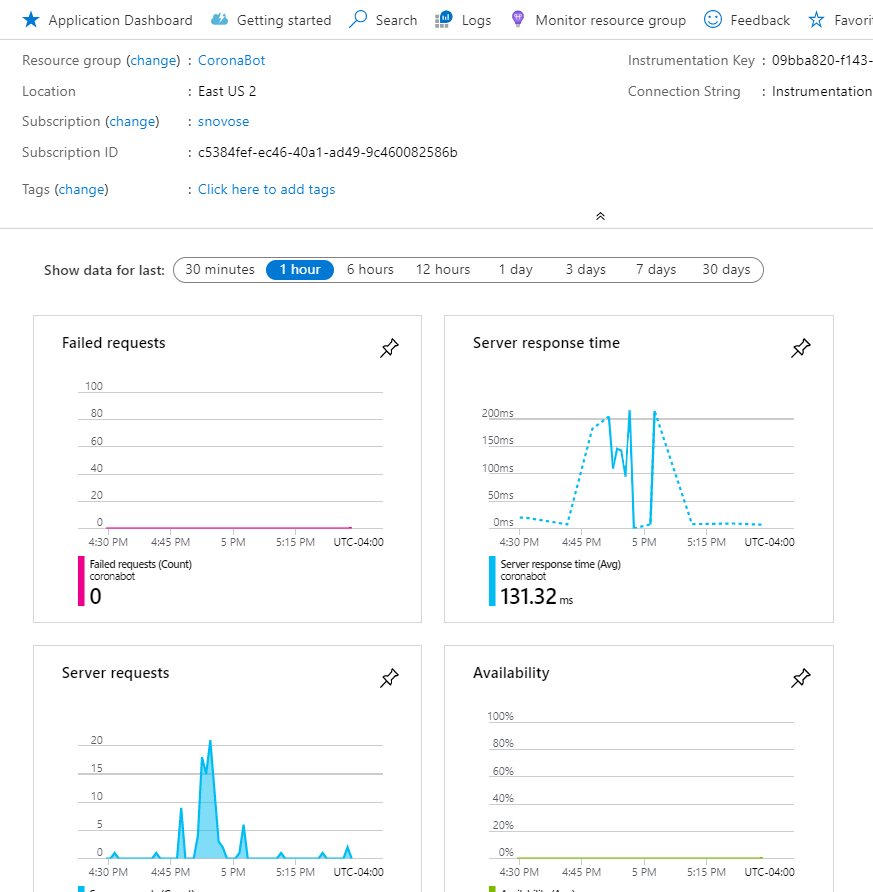Click the Search magnifier icon
This screenshot has height=892, width=873.
coord(358,19)
